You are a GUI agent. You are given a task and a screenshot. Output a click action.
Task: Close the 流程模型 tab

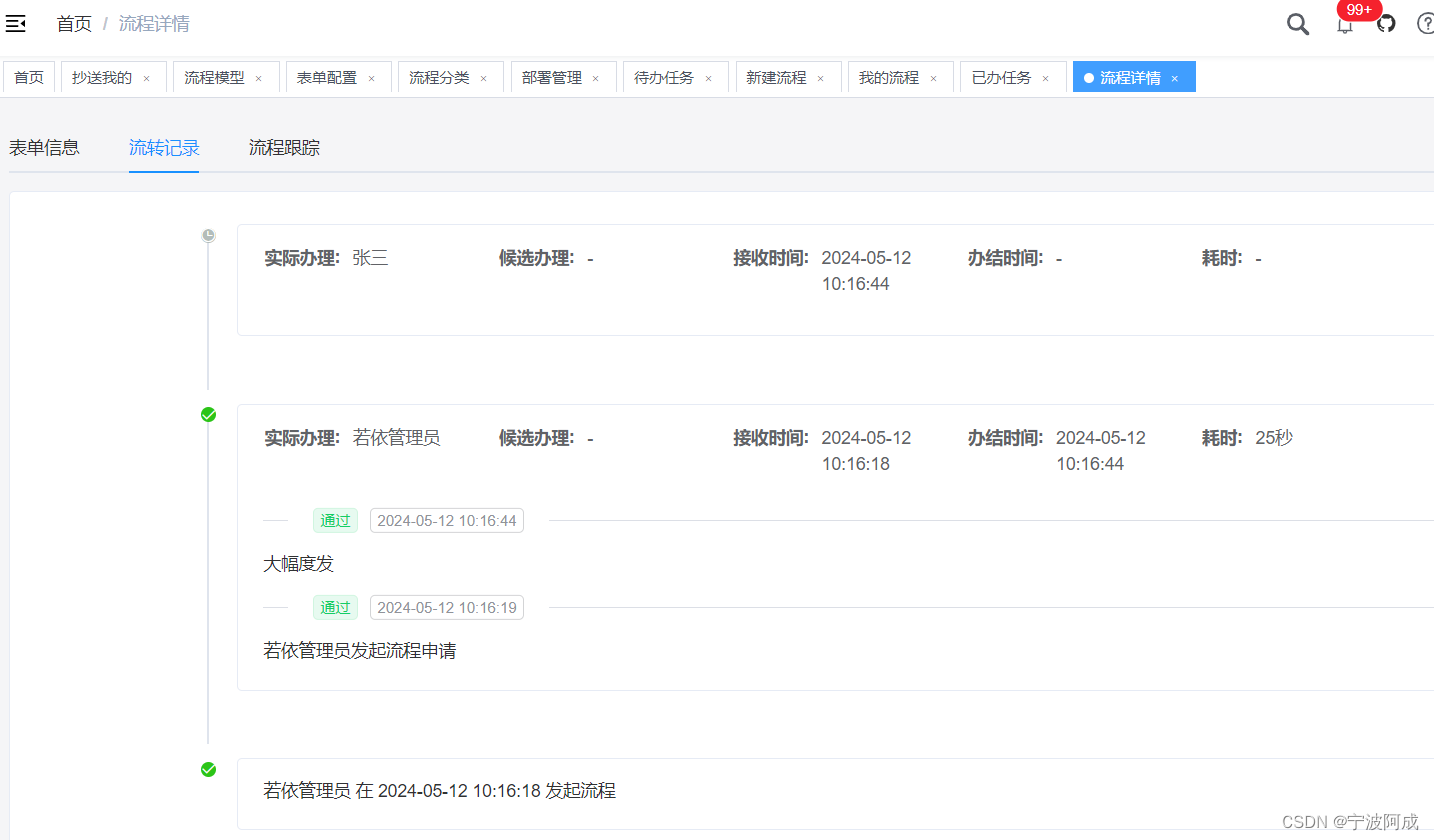[x=258, y=78]
